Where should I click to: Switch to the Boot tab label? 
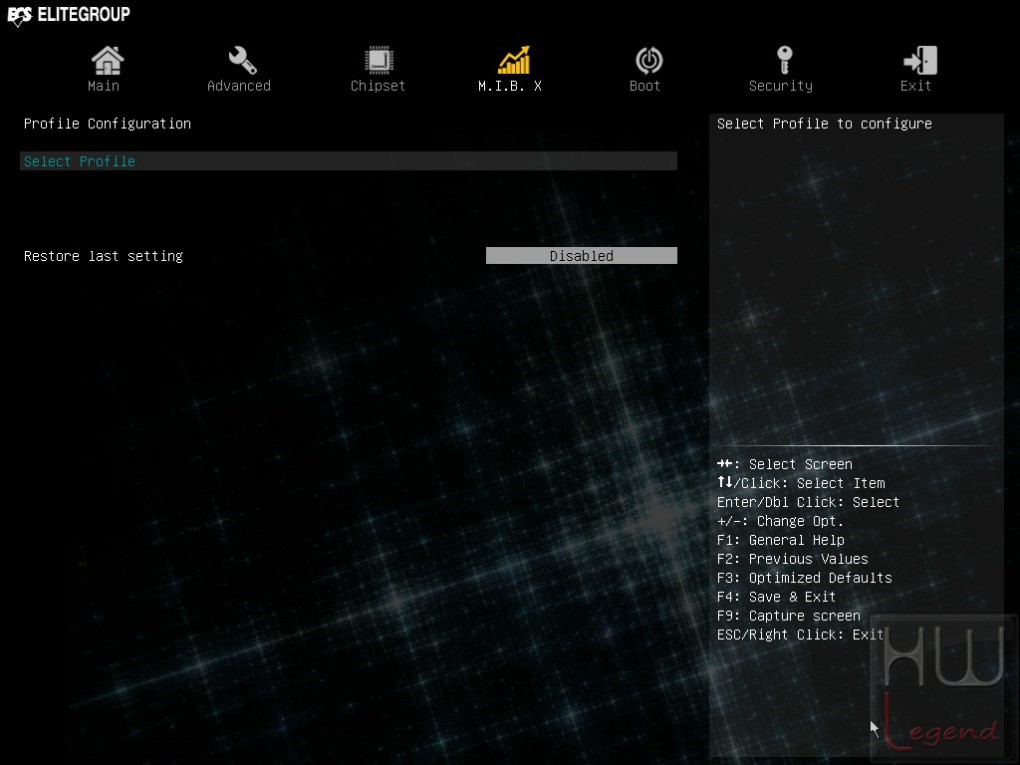tap(645, 86)
